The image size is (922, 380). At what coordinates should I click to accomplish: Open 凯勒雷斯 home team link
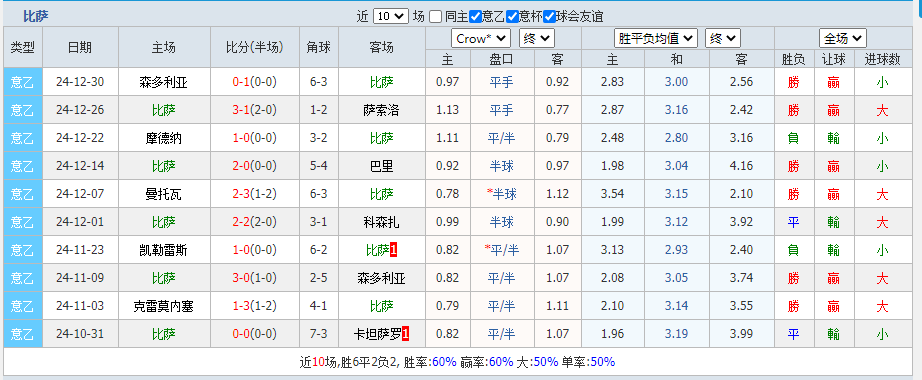click(x=164, y=251)
